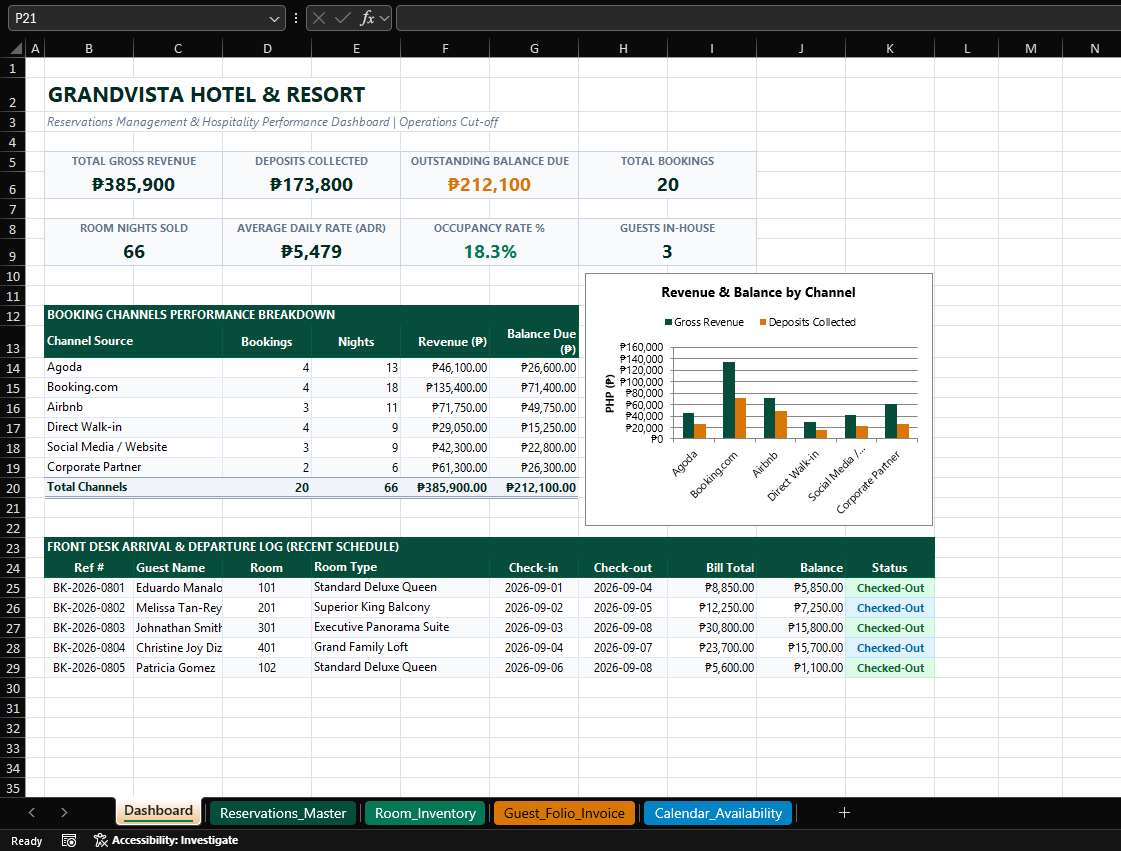Select row 13 header
Viewport: 1121px width, 851px height.
(13, 342)
